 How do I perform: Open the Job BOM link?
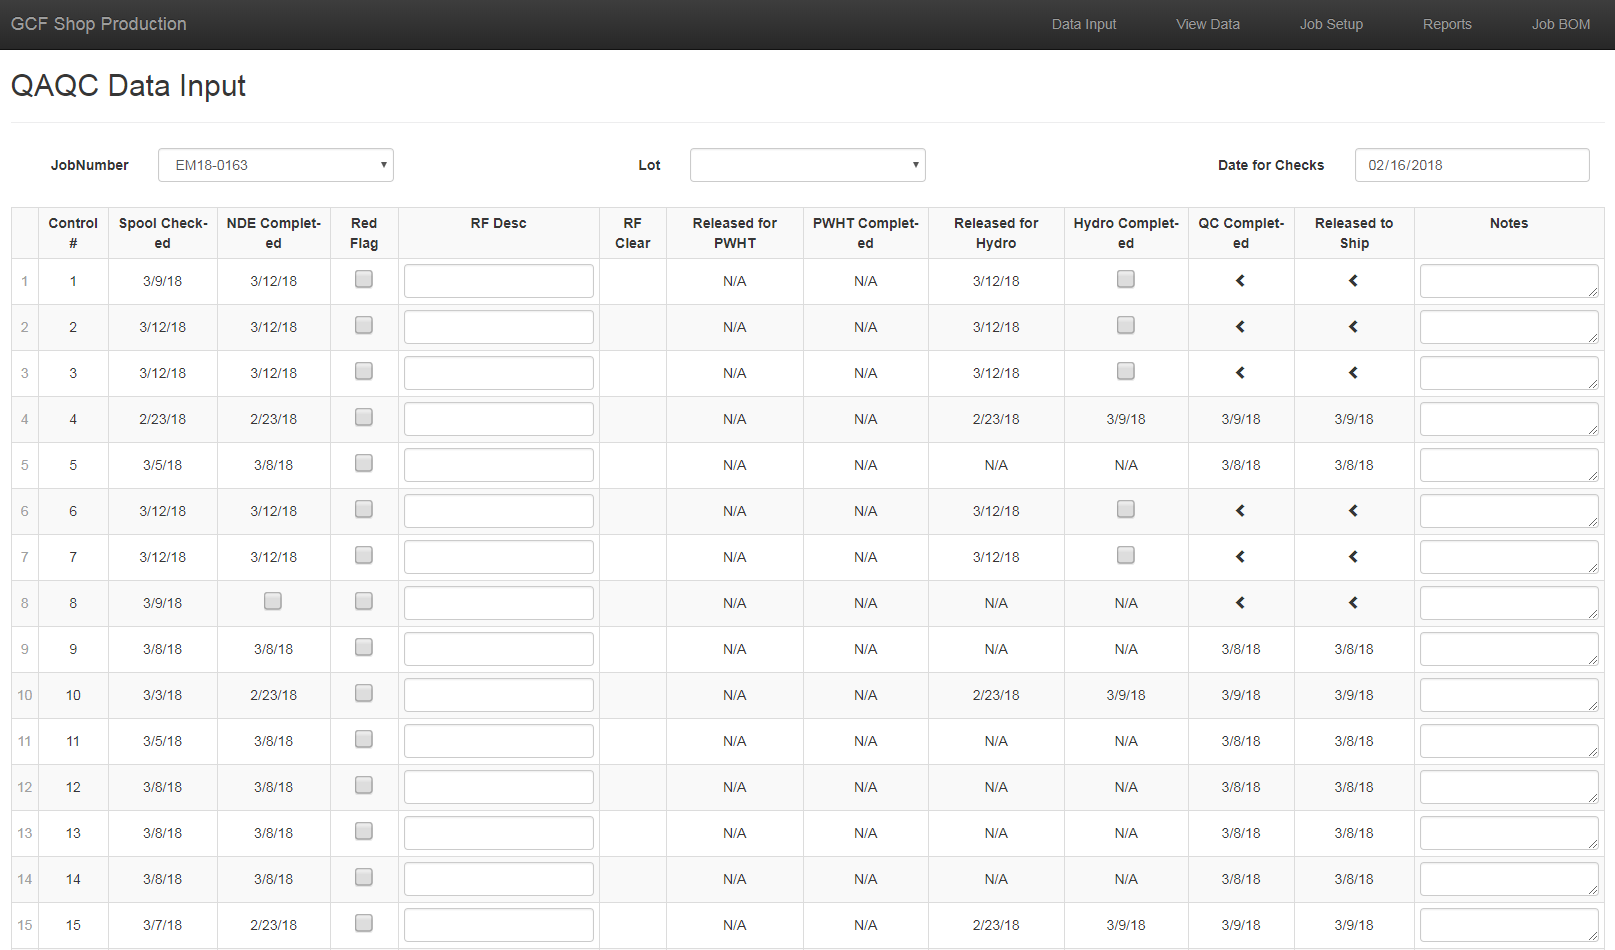(x=1560, y=24)
